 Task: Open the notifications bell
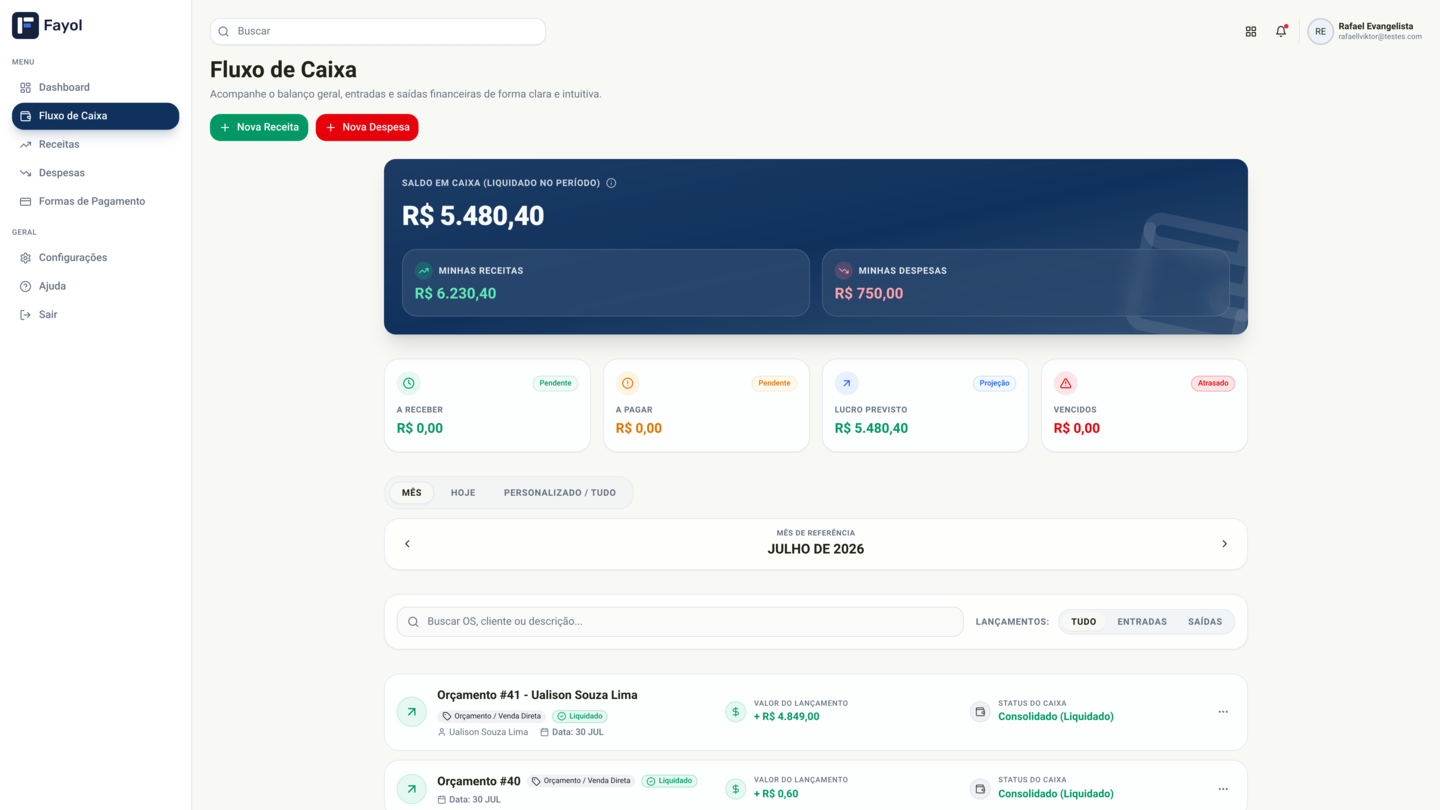click(x=1281, y=32)
